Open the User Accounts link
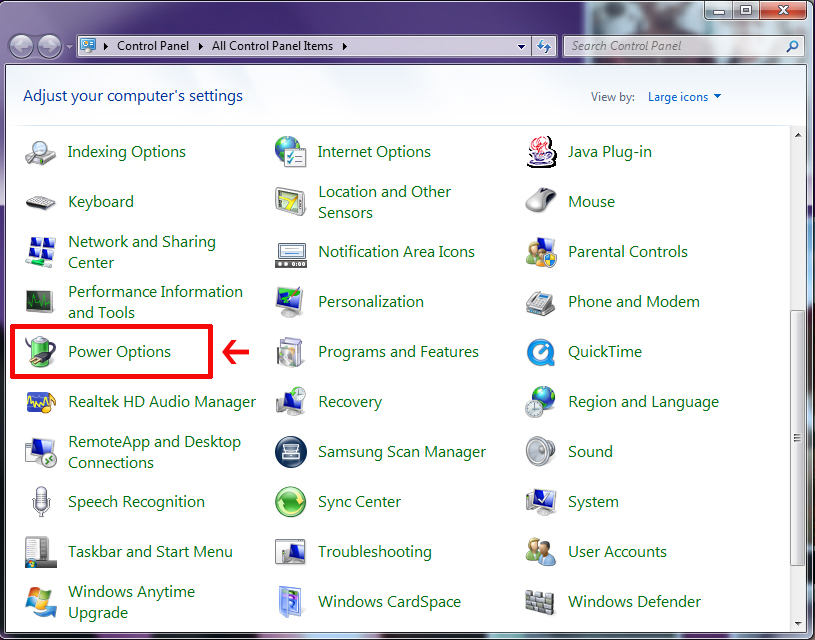 [x=617, y=552]
